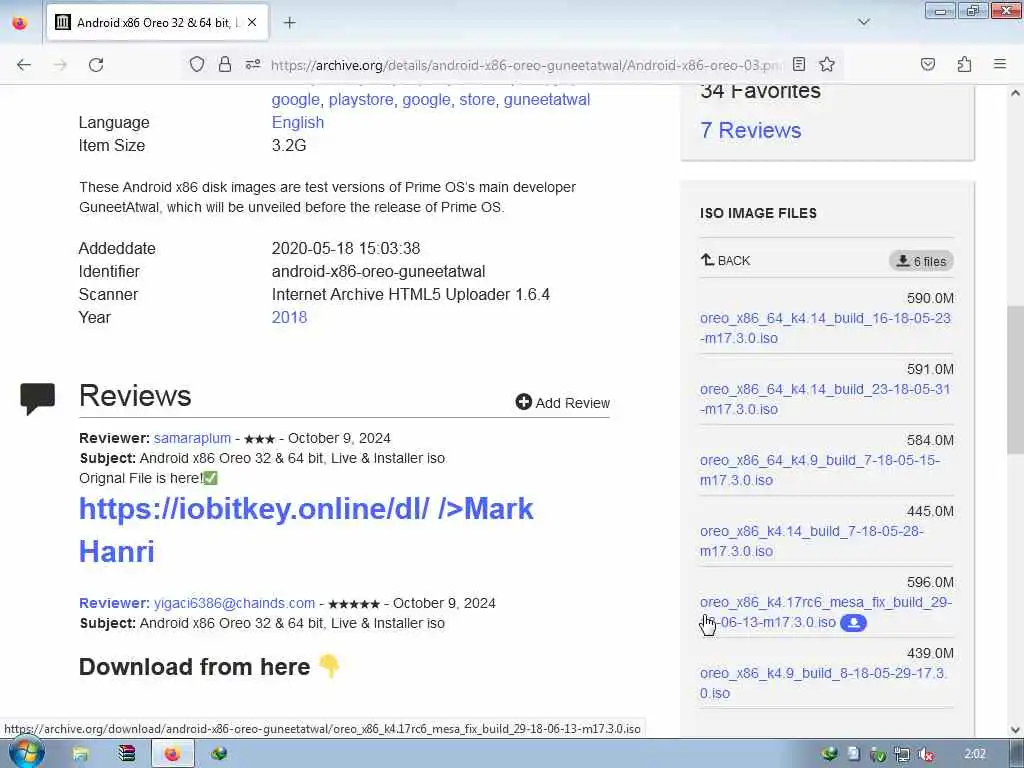
Task: Open tracking protection shield icon
Action: click(x=197, y=64)
